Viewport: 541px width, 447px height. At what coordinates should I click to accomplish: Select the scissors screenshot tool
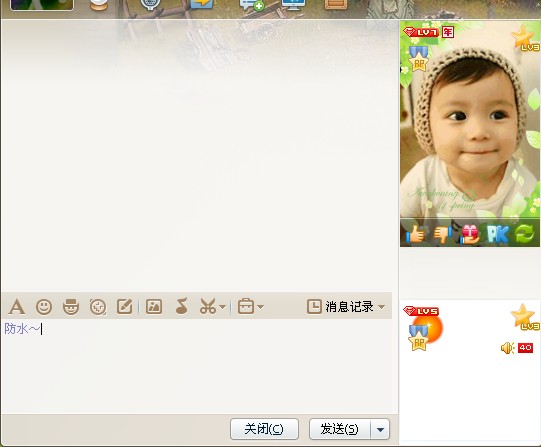click(208, 306)
